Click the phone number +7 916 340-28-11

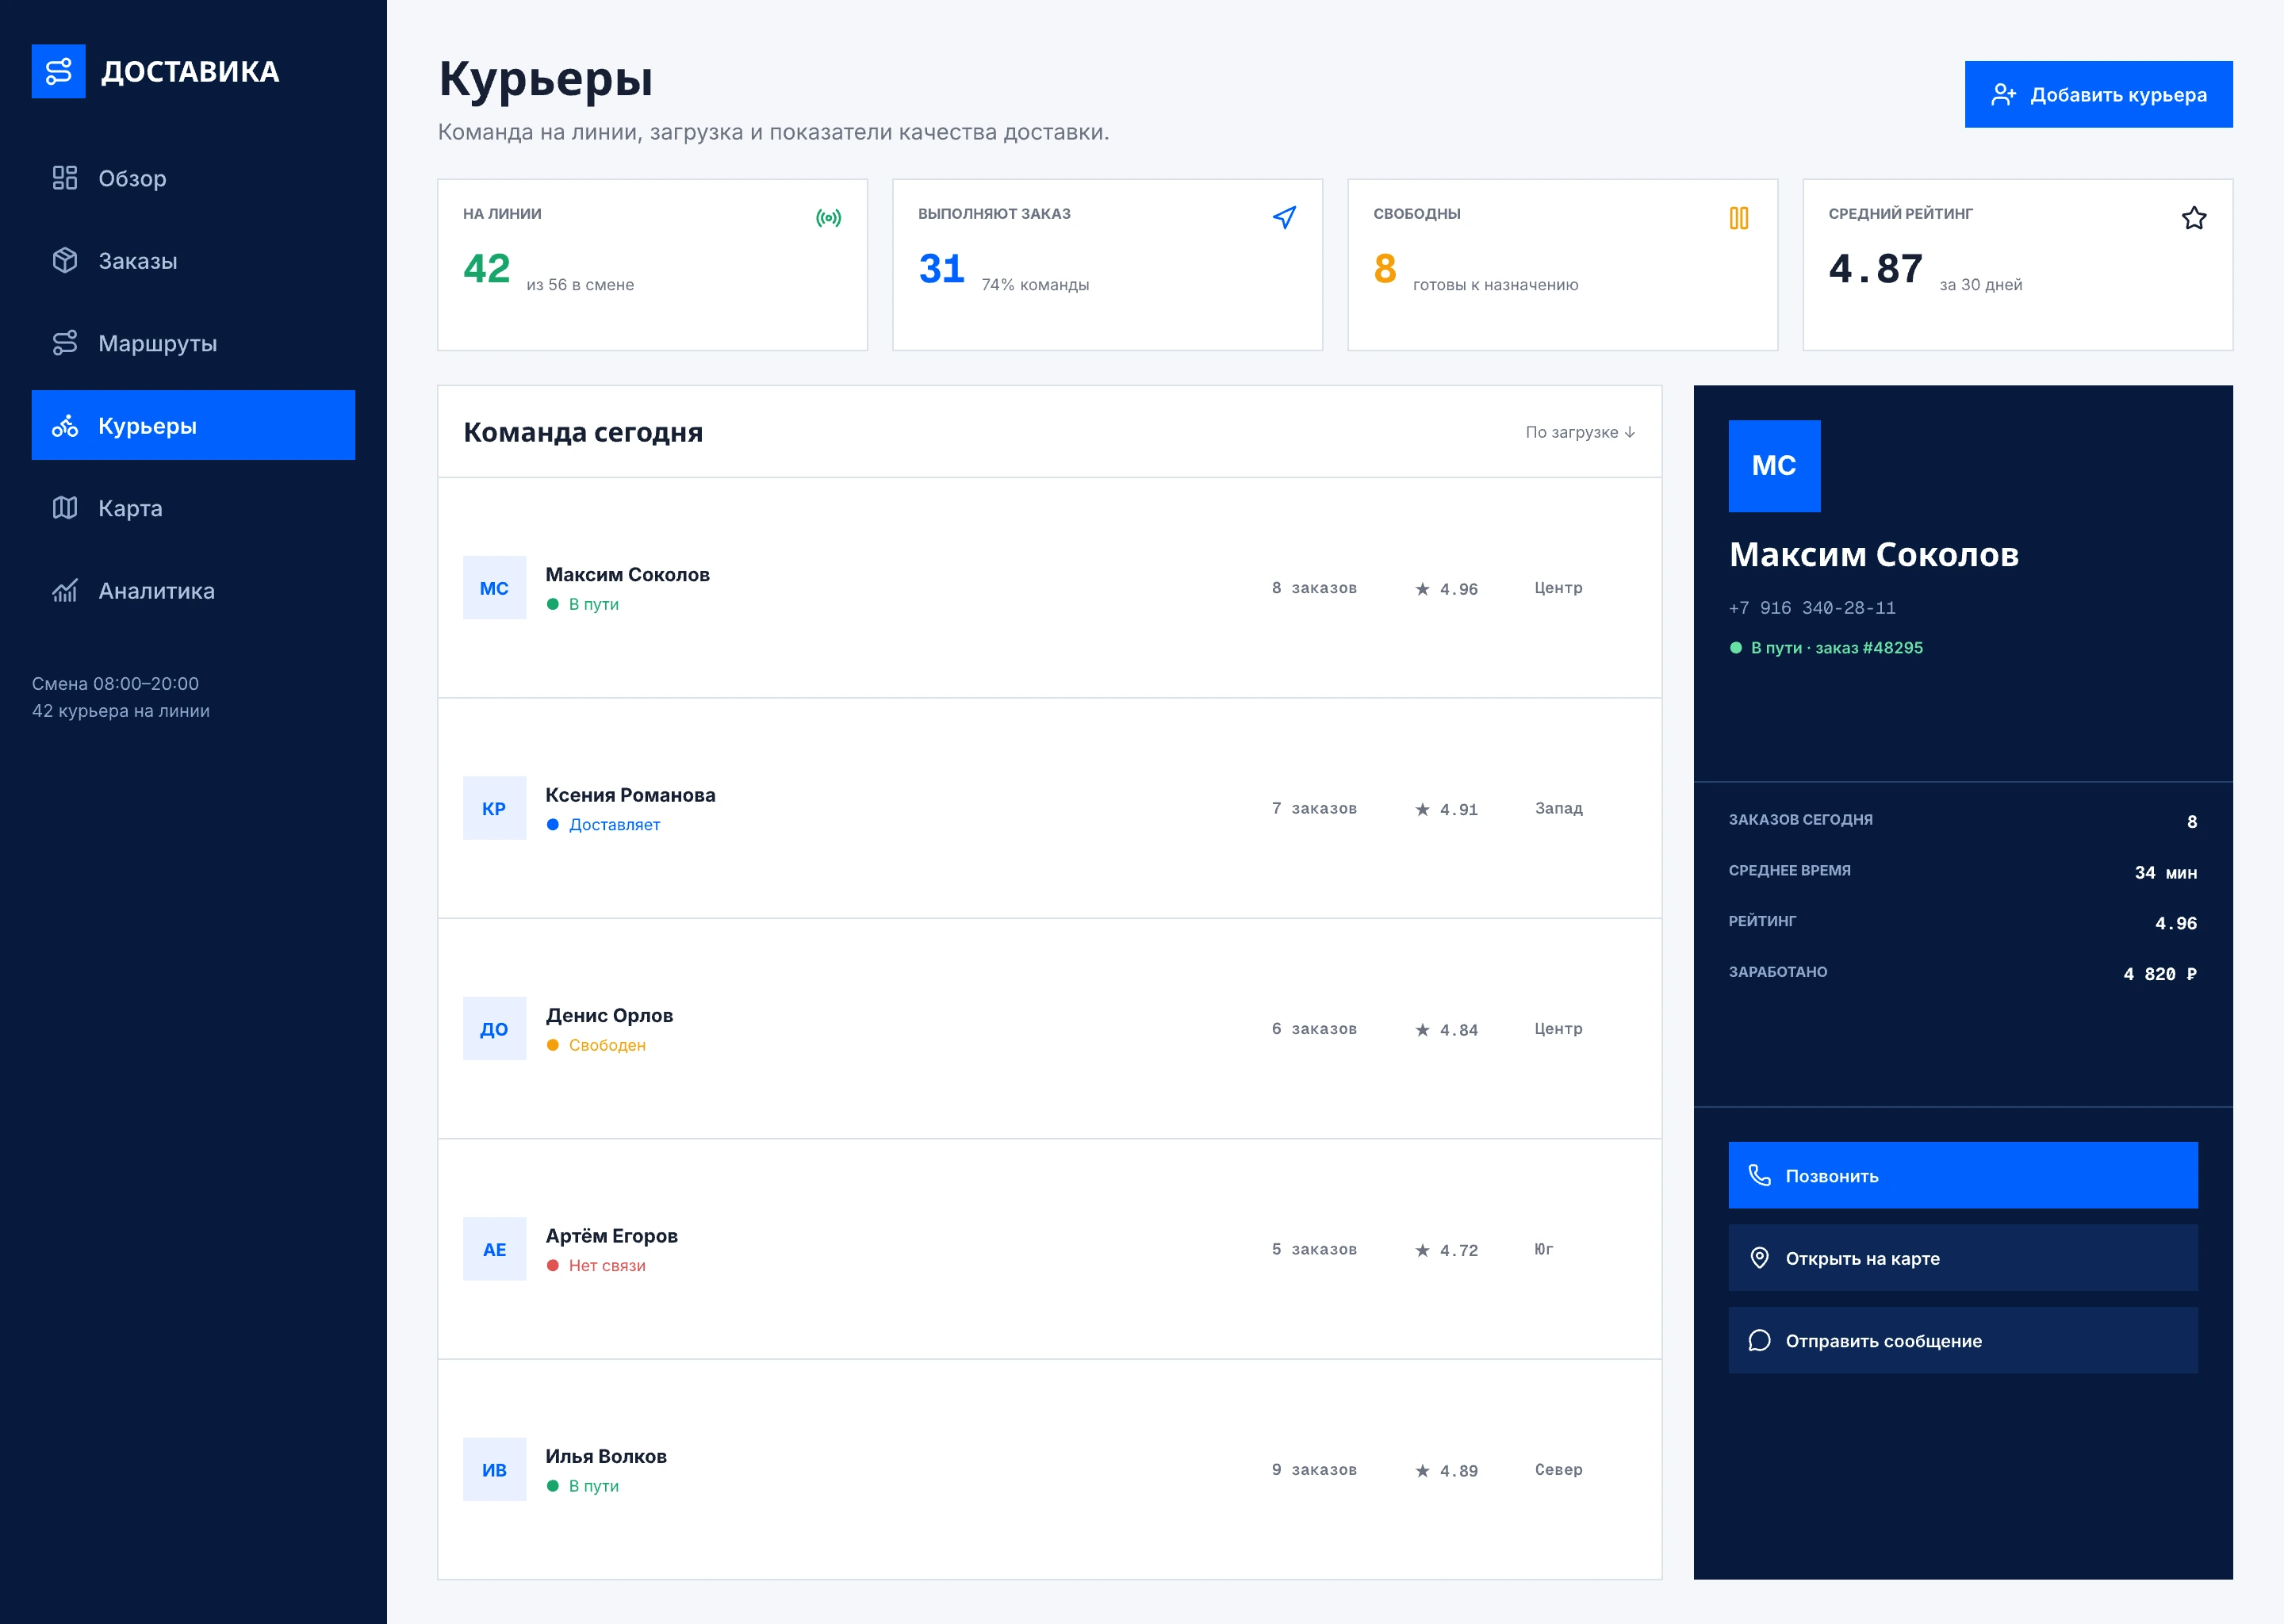(x=1812, y=608)
